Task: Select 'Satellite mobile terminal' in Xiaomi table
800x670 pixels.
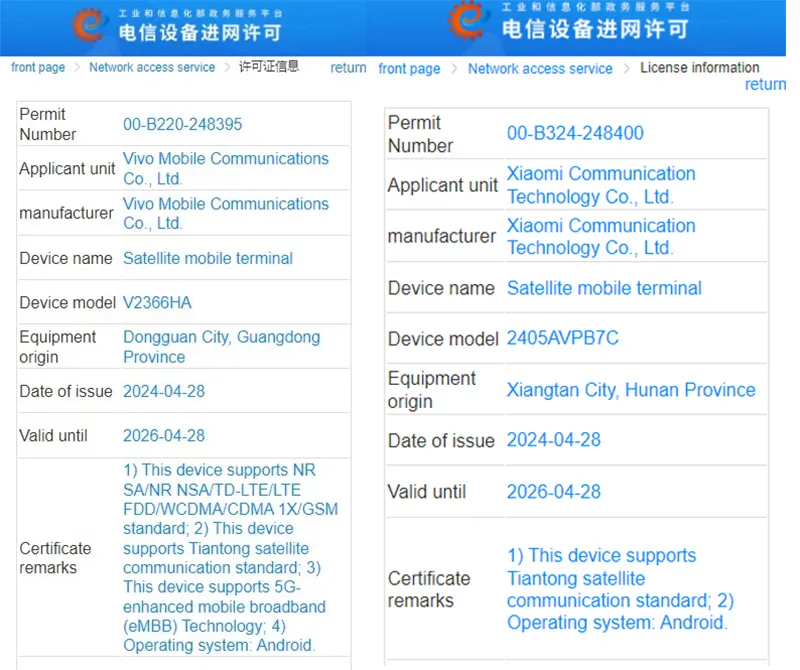Action: pos(604,288)
